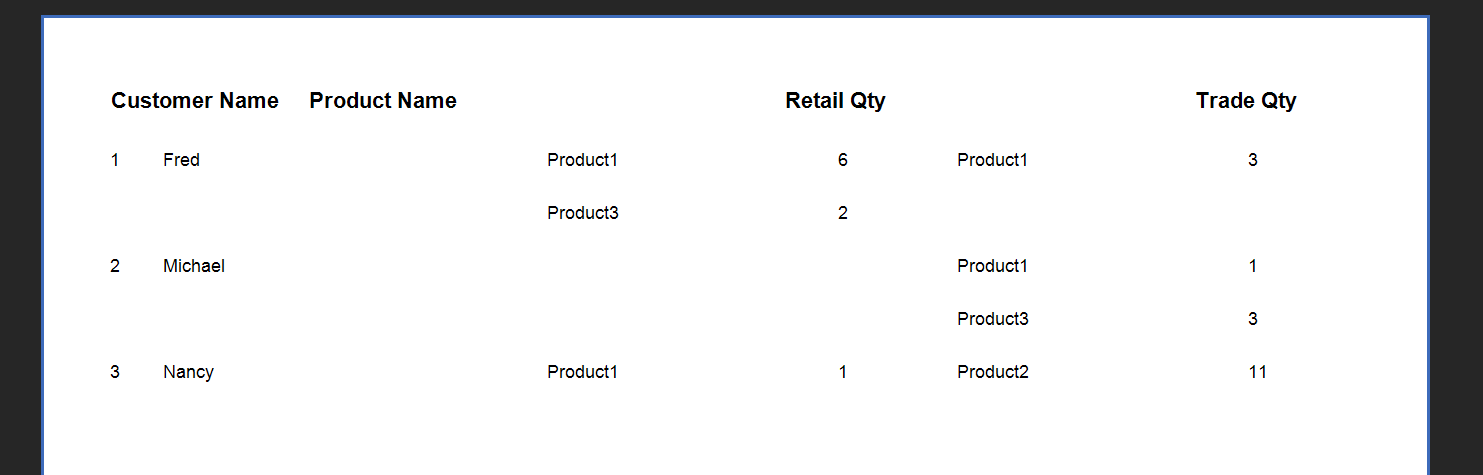The height and width of the screenshot is (475, 1483).
Task: Select the Trade Qty column header
Action: click(x=1246, y=101)
